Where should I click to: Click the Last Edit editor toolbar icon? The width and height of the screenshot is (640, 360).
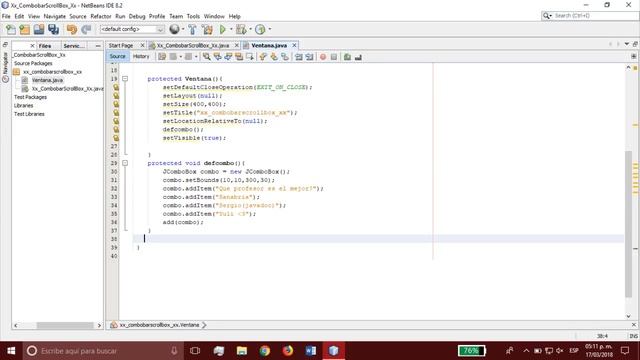162,57
